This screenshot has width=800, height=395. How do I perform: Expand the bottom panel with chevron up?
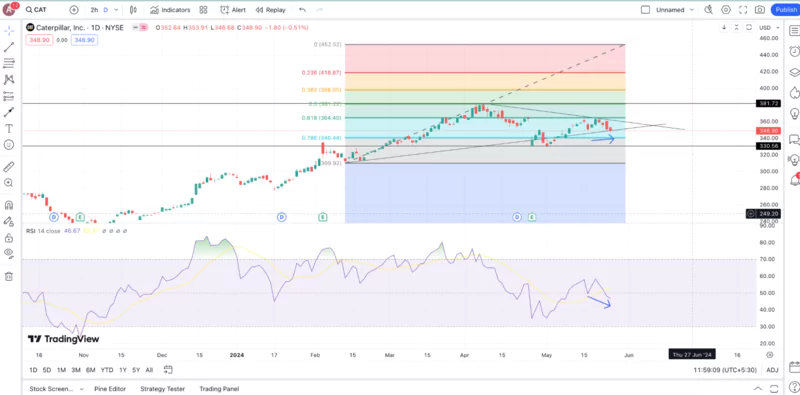pos(758,389)
